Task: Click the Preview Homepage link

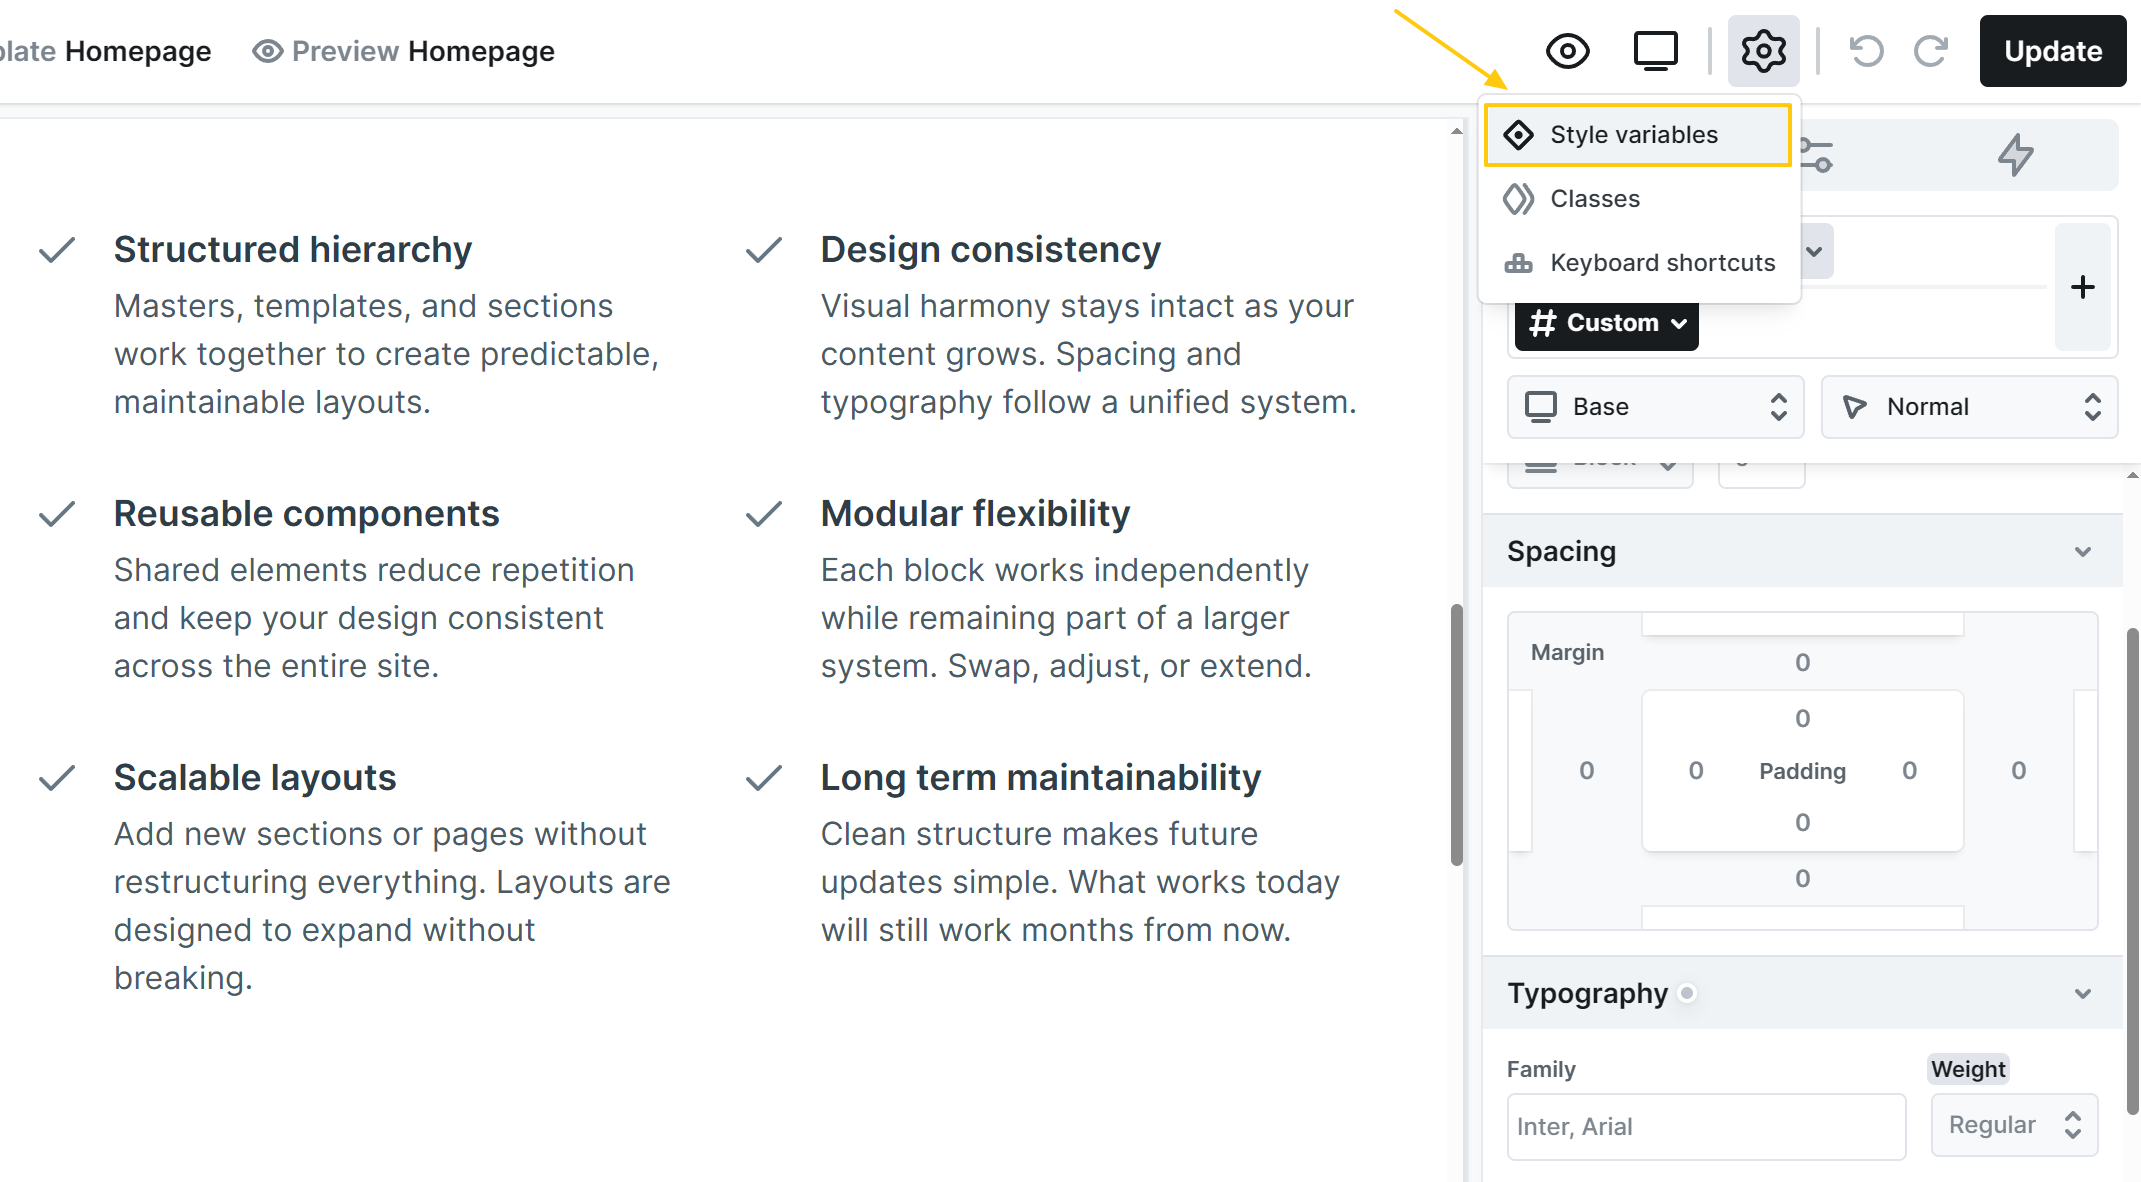Action: [404, 51]
